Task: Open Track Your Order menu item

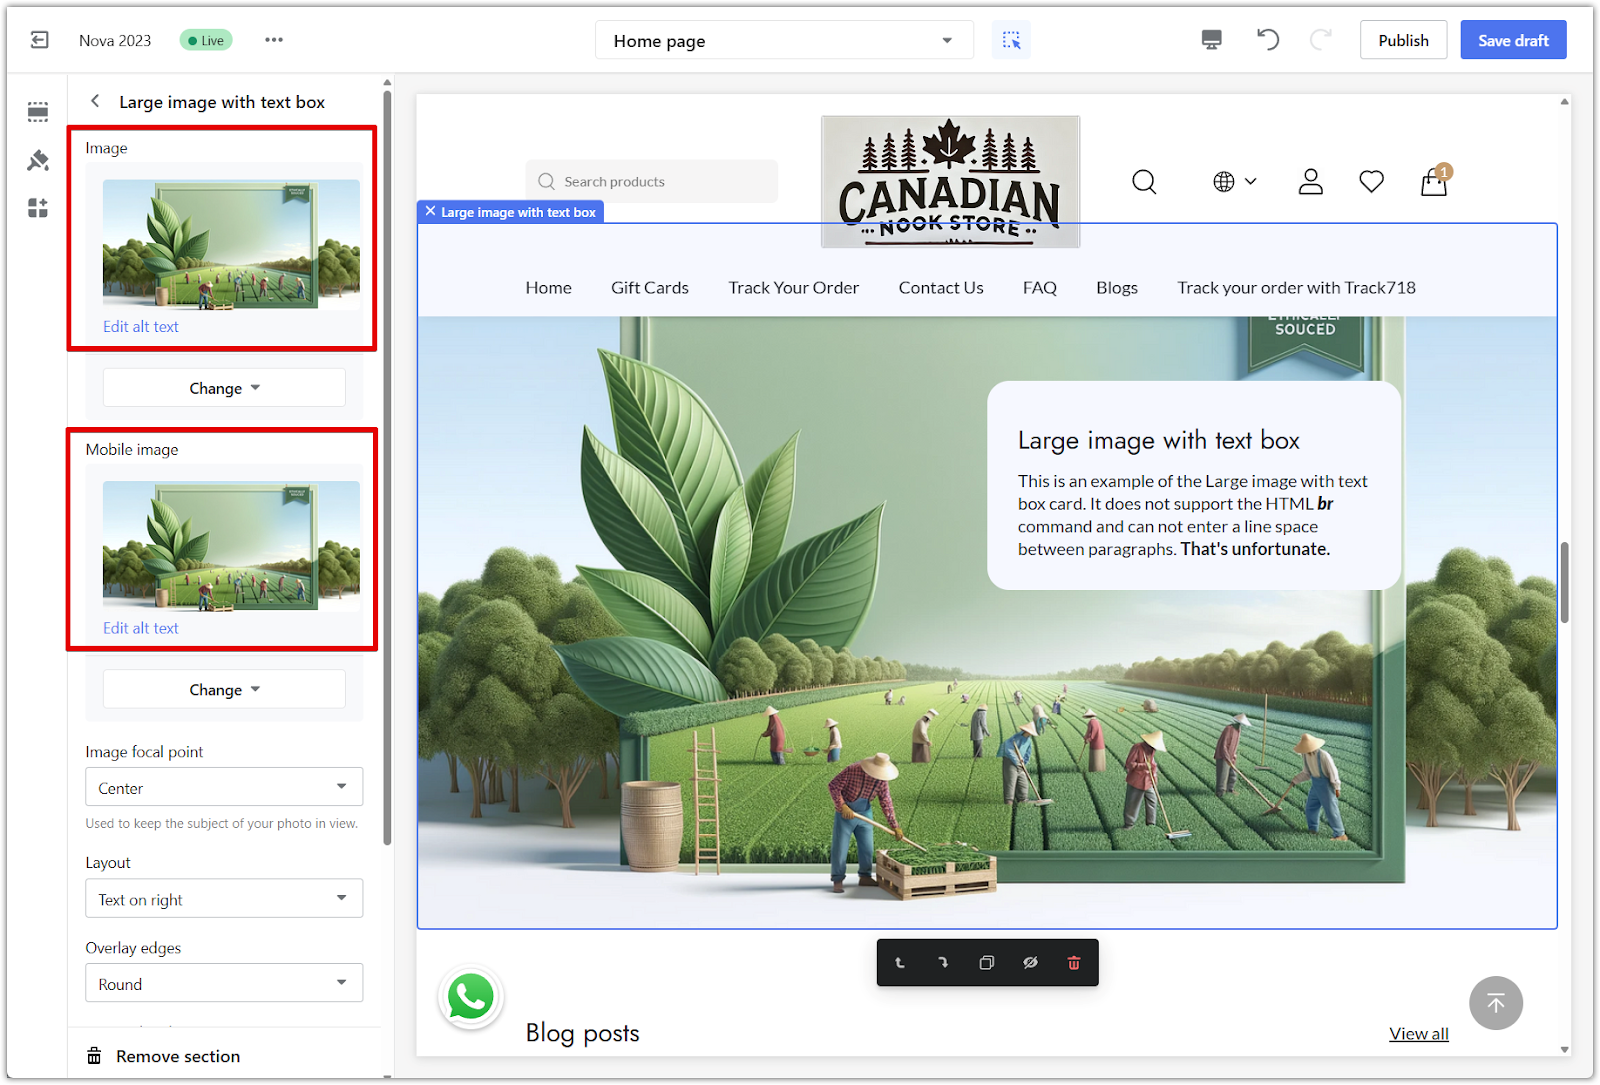Action: (794, 288)
